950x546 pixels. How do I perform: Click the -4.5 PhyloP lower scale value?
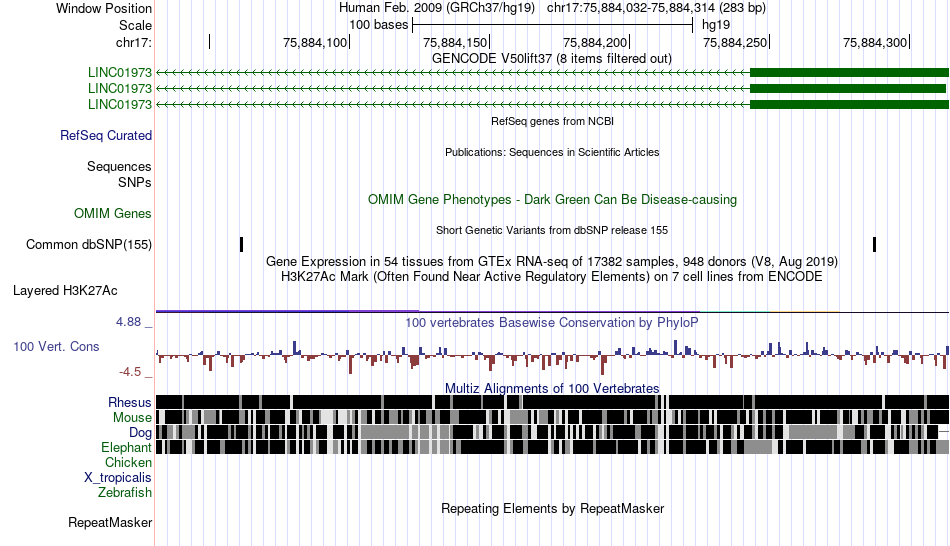pos(130,371)
